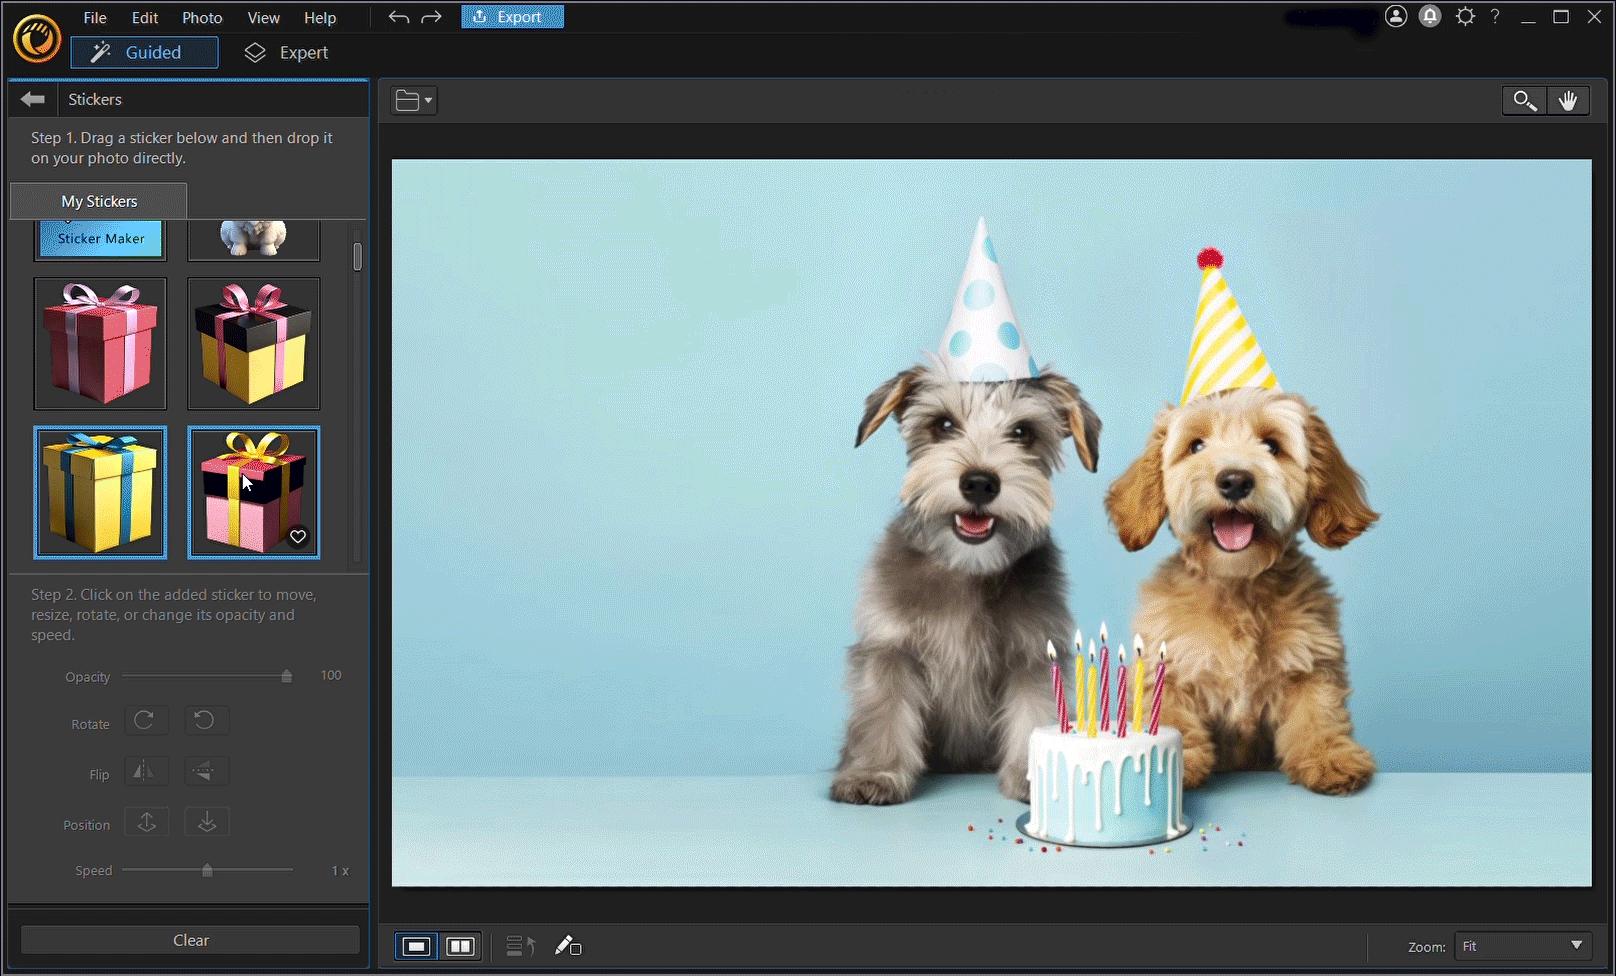Rotate the sticker clockwise
This screenshot has height=976, width=1616.
pyautogui.click(x=146, y=720)
